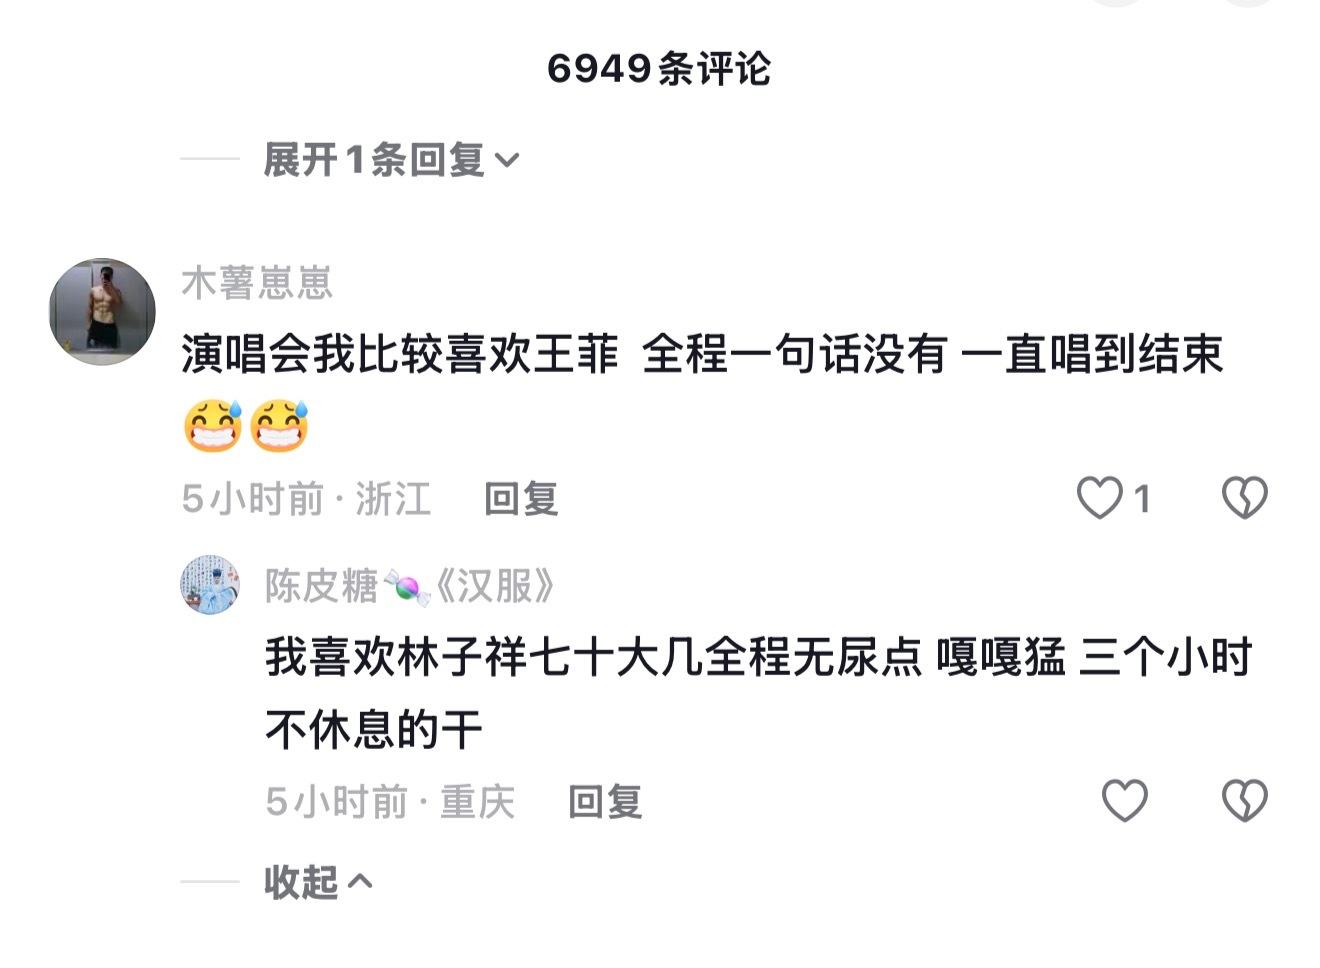Open username 陈皮糖《汉服》
This screenshot has height=968, width=1320.
click(409, 586)
